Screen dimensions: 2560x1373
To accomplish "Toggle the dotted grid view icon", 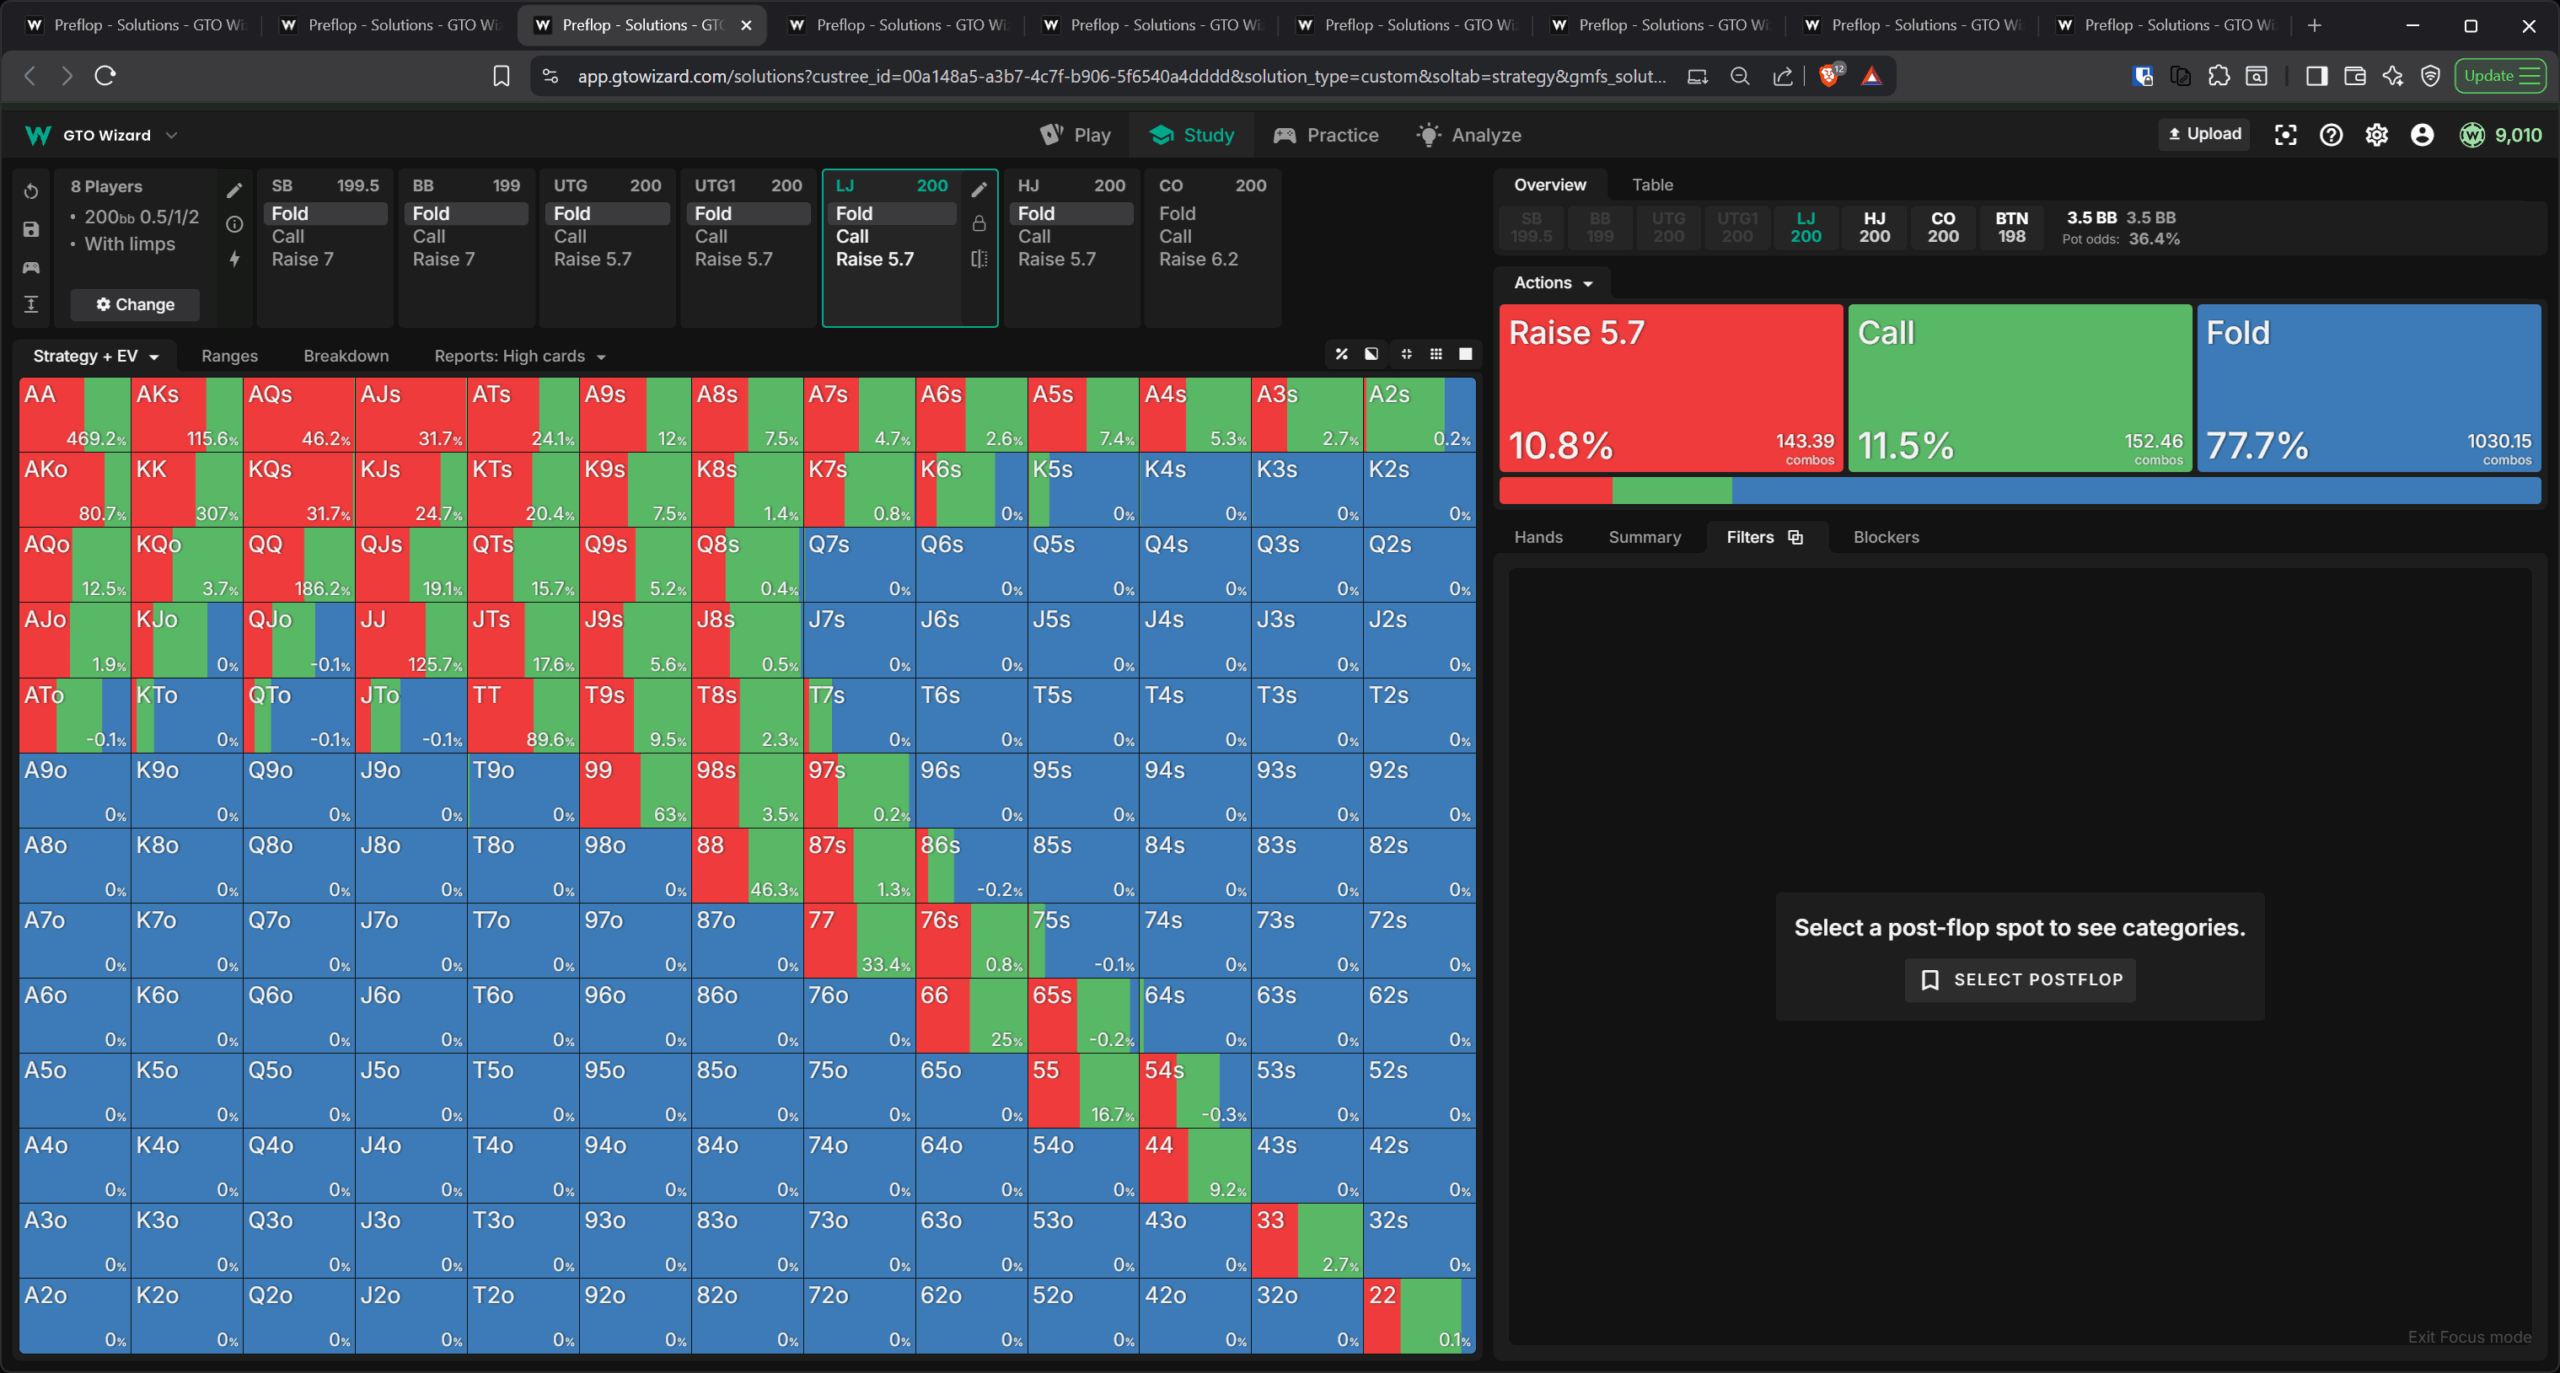I will pyautogui.click(x=1436, y=354).
